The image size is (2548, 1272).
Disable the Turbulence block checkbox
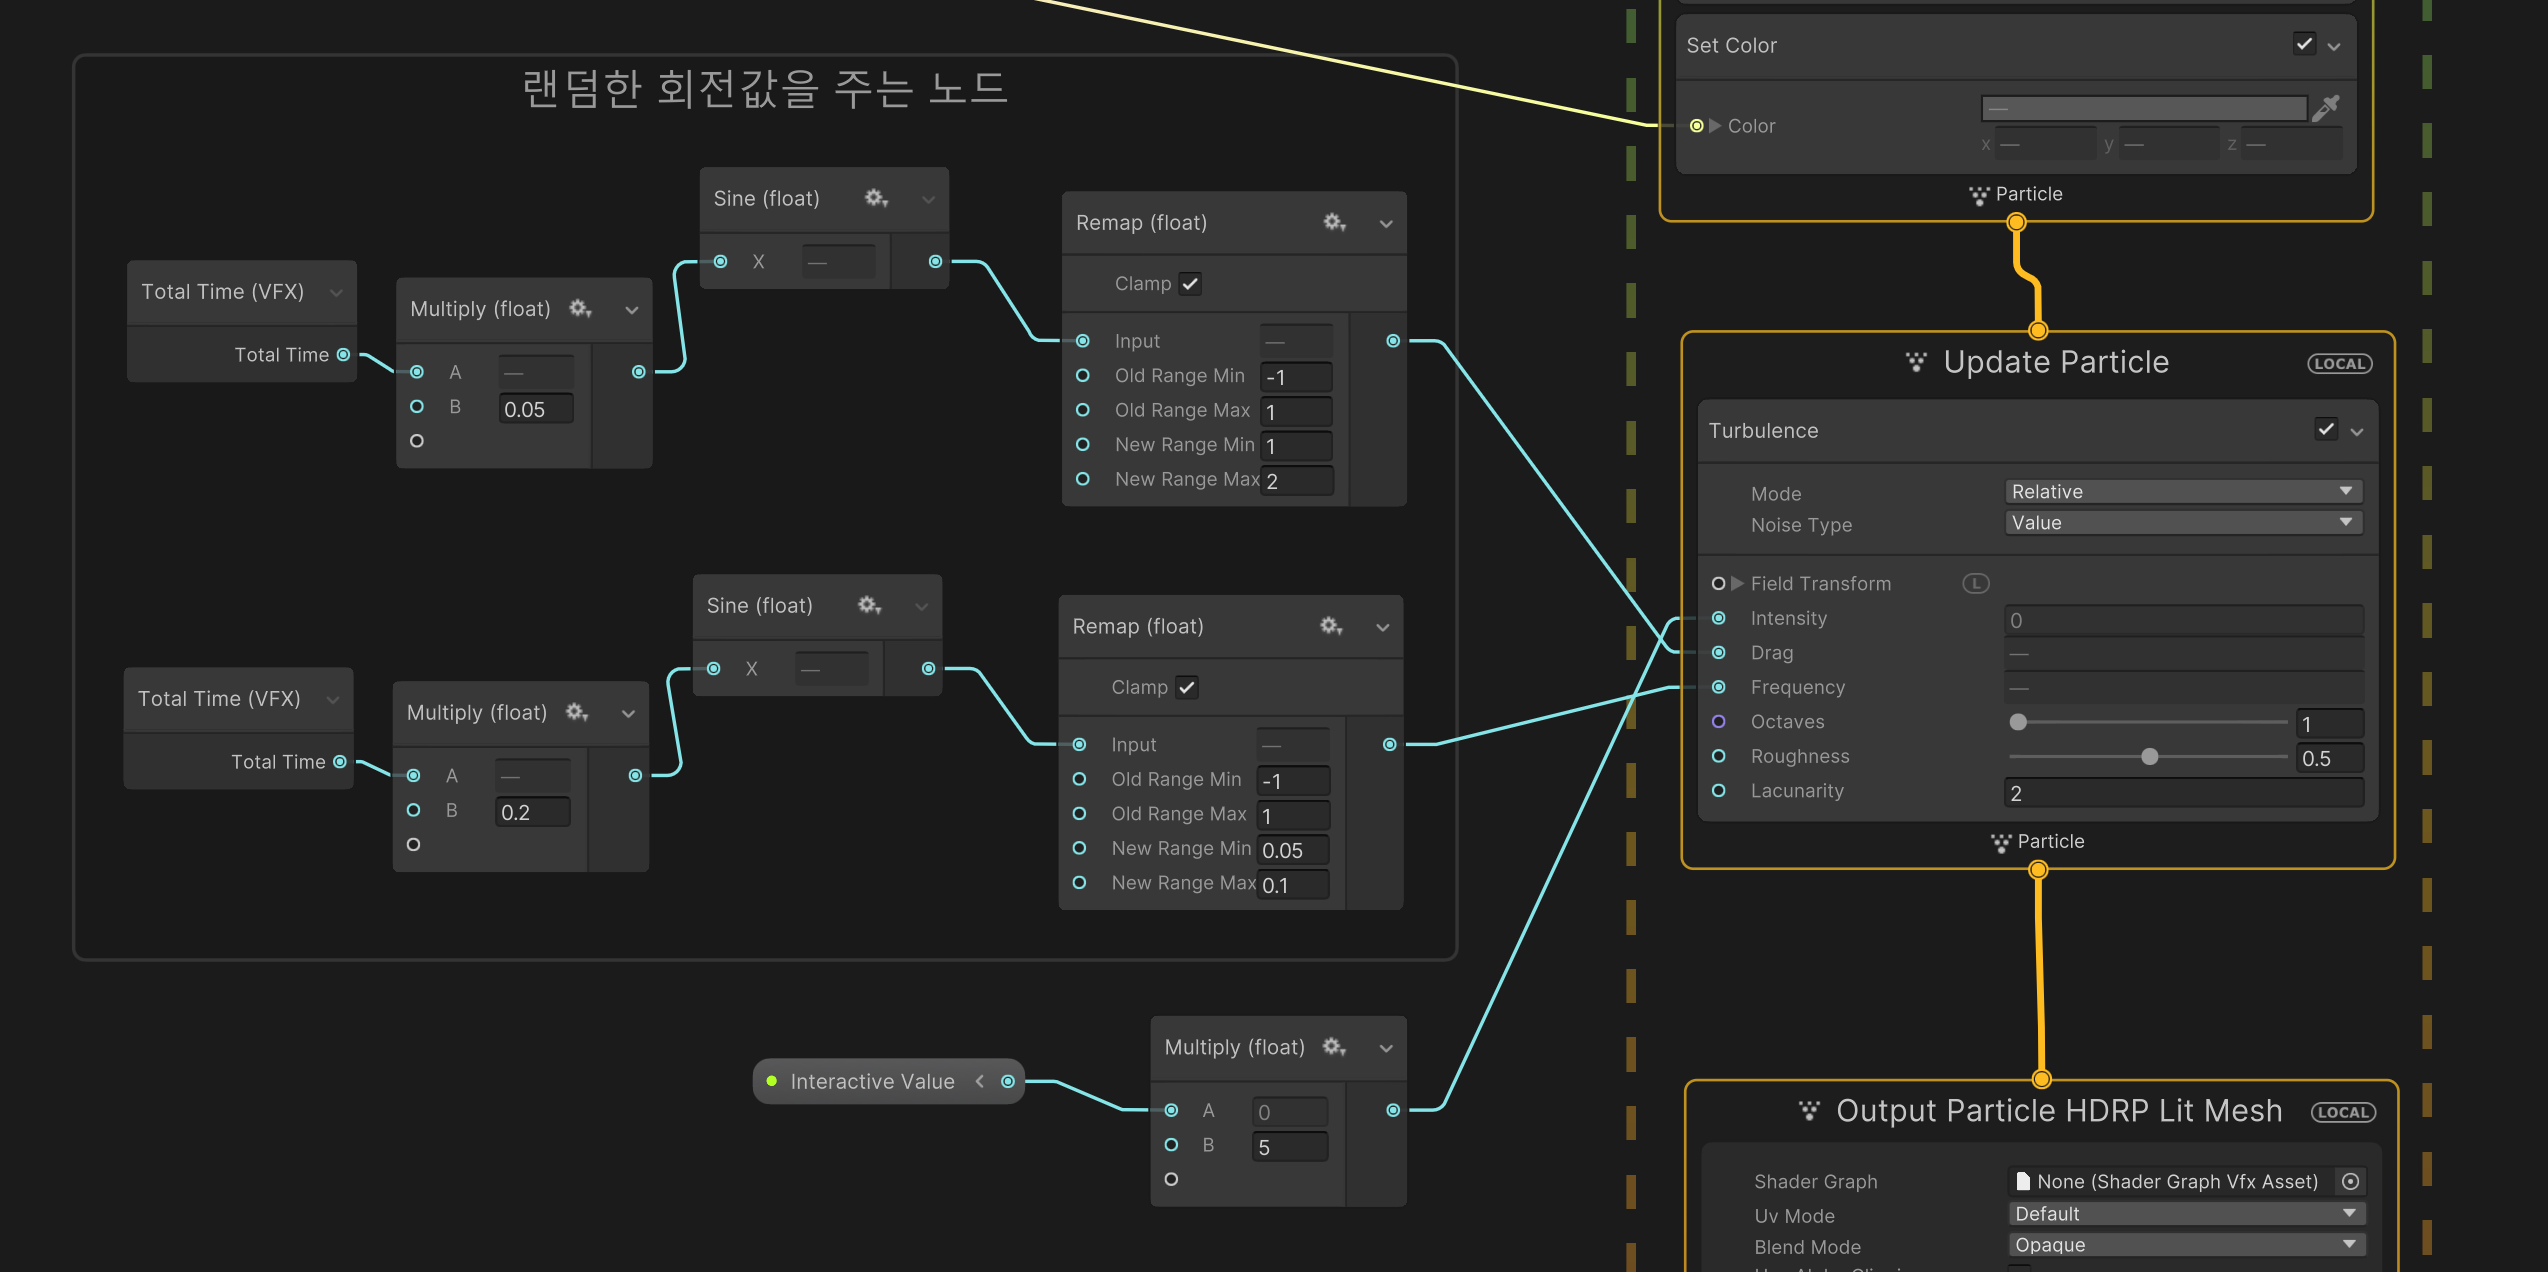click(2325, 429)
